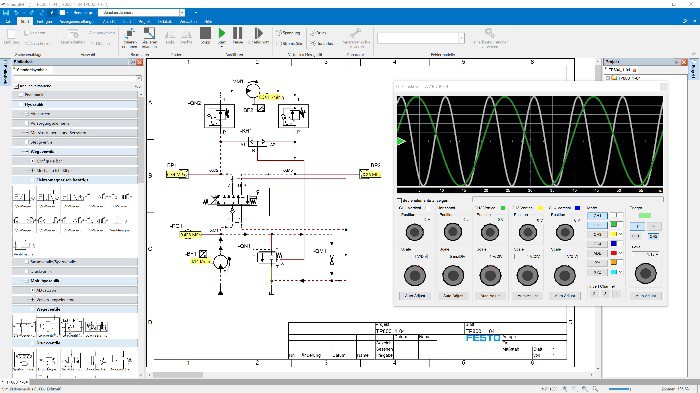Click the zoom-in magnifier in the status bar

coord(565,389)
